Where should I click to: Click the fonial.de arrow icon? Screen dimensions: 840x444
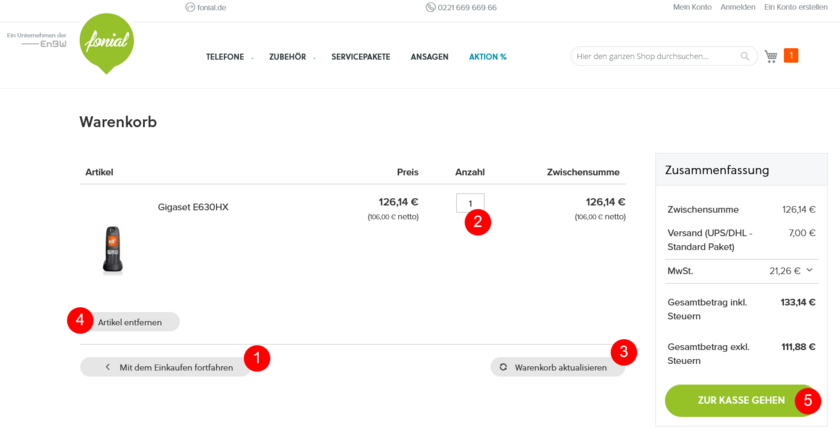coord(190,7)
